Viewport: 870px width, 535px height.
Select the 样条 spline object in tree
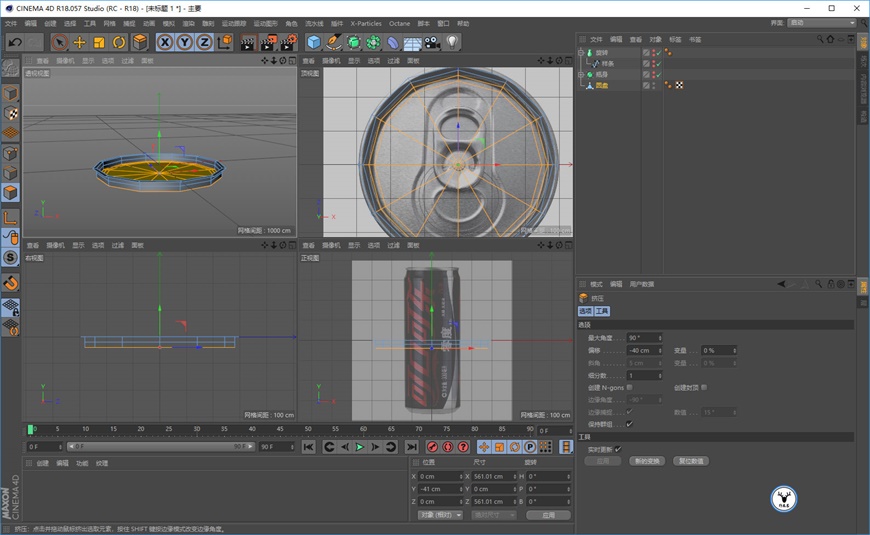click(x=608, y=64)
